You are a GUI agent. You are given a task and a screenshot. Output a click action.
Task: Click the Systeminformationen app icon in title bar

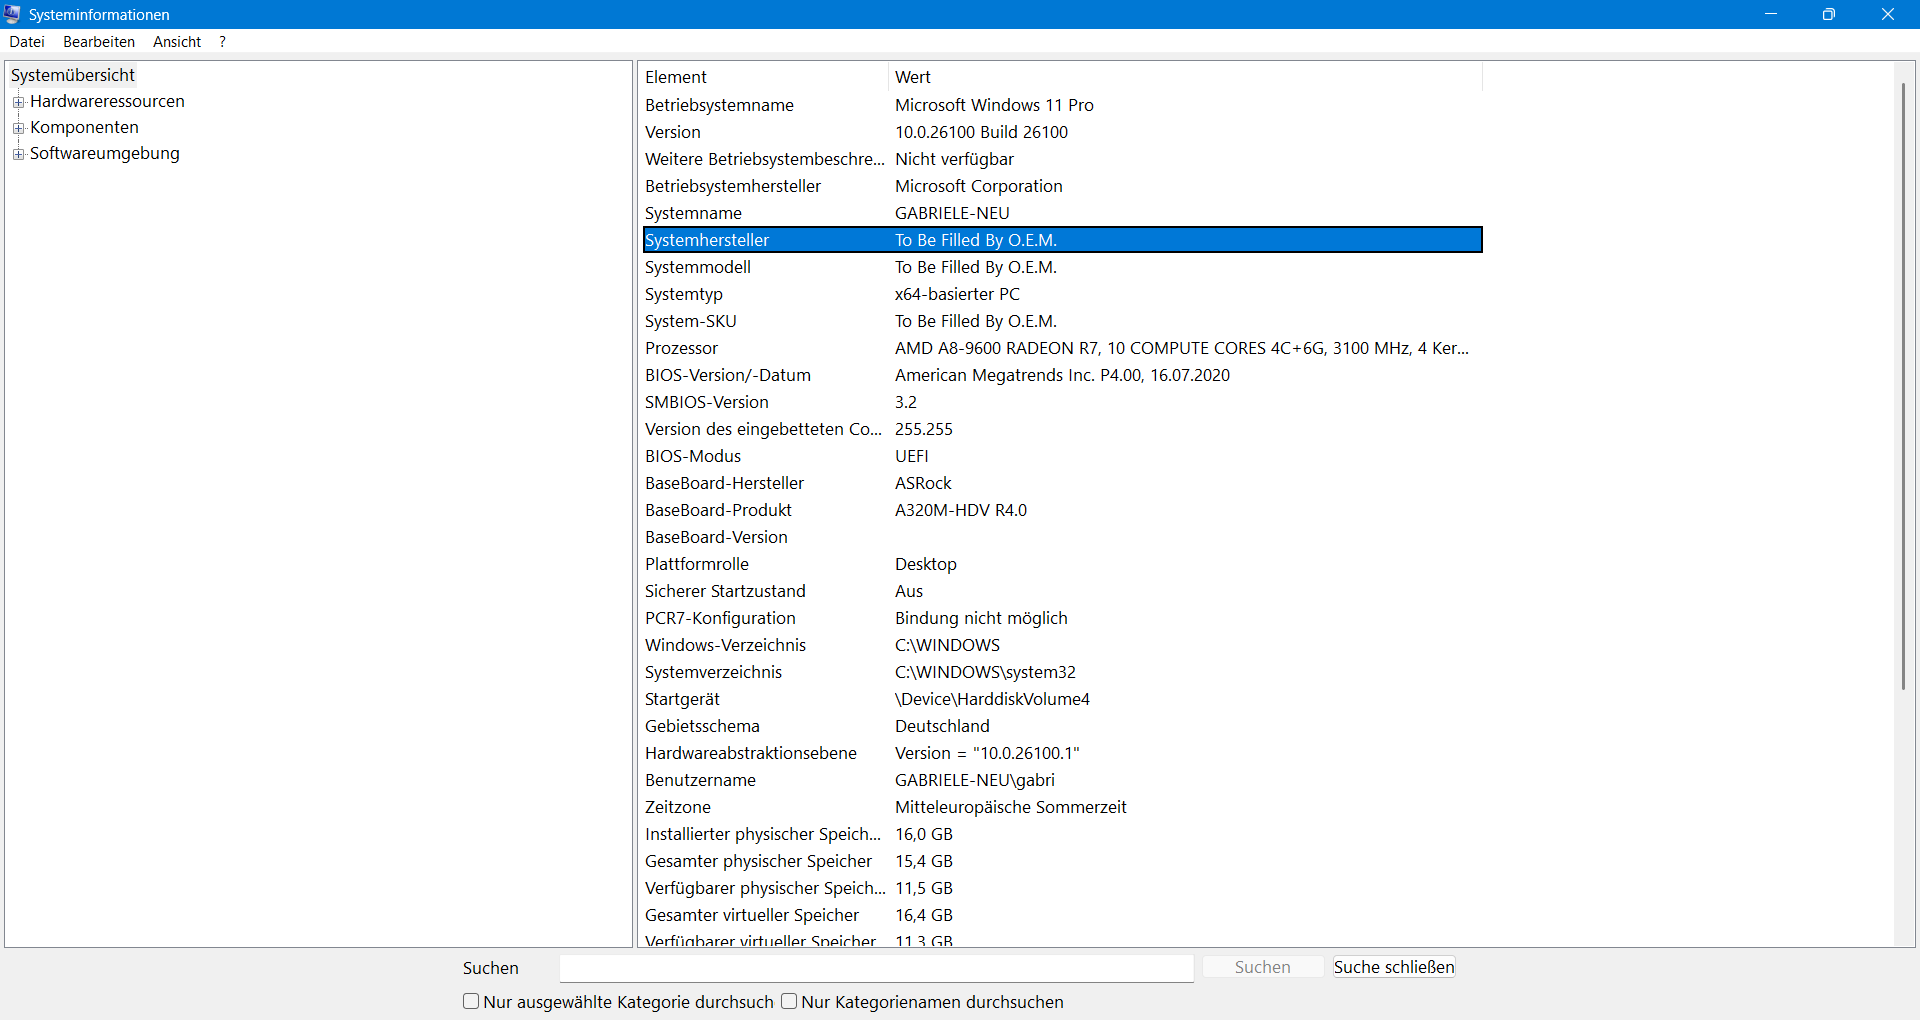(12, 14)
